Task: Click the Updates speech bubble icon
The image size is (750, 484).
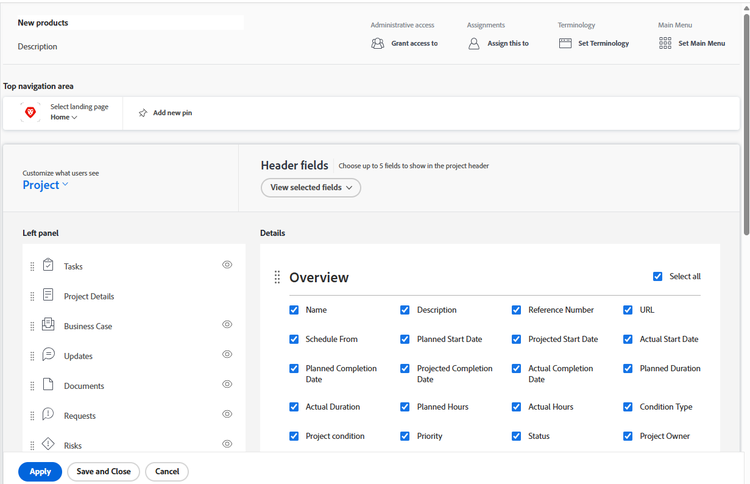Action: coord(48,355)
